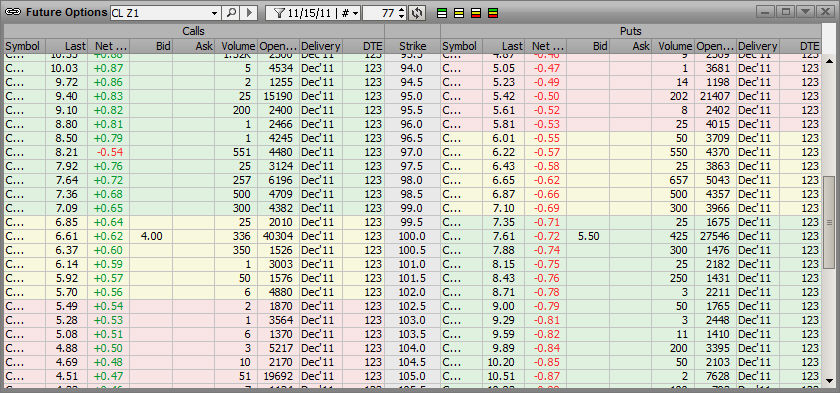Sort by Puts Volume column header
Viewport: 840px width, 393px height.
[673, 47]
